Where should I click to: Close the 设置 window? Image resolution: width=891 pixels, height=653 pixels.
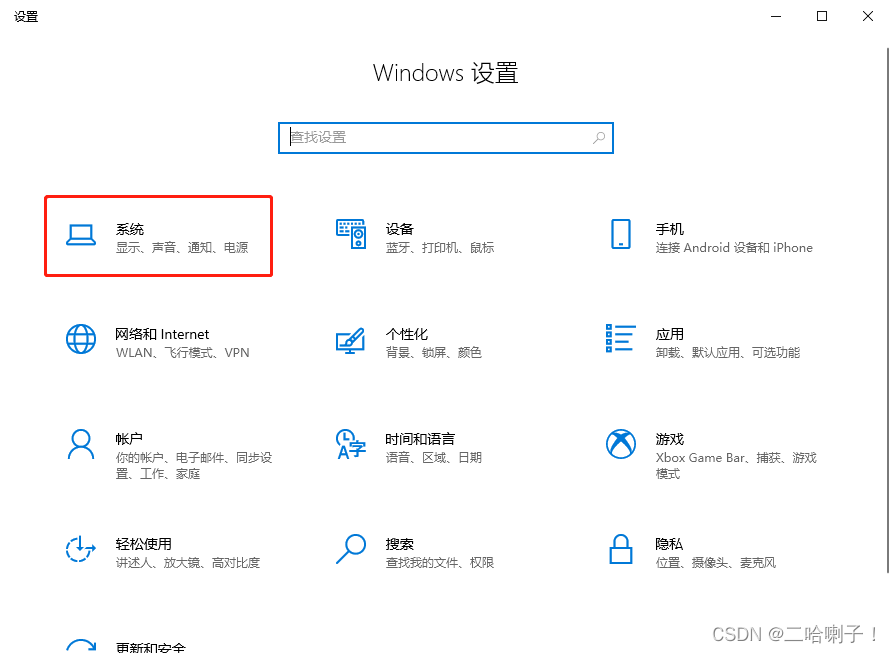[868, 16]
